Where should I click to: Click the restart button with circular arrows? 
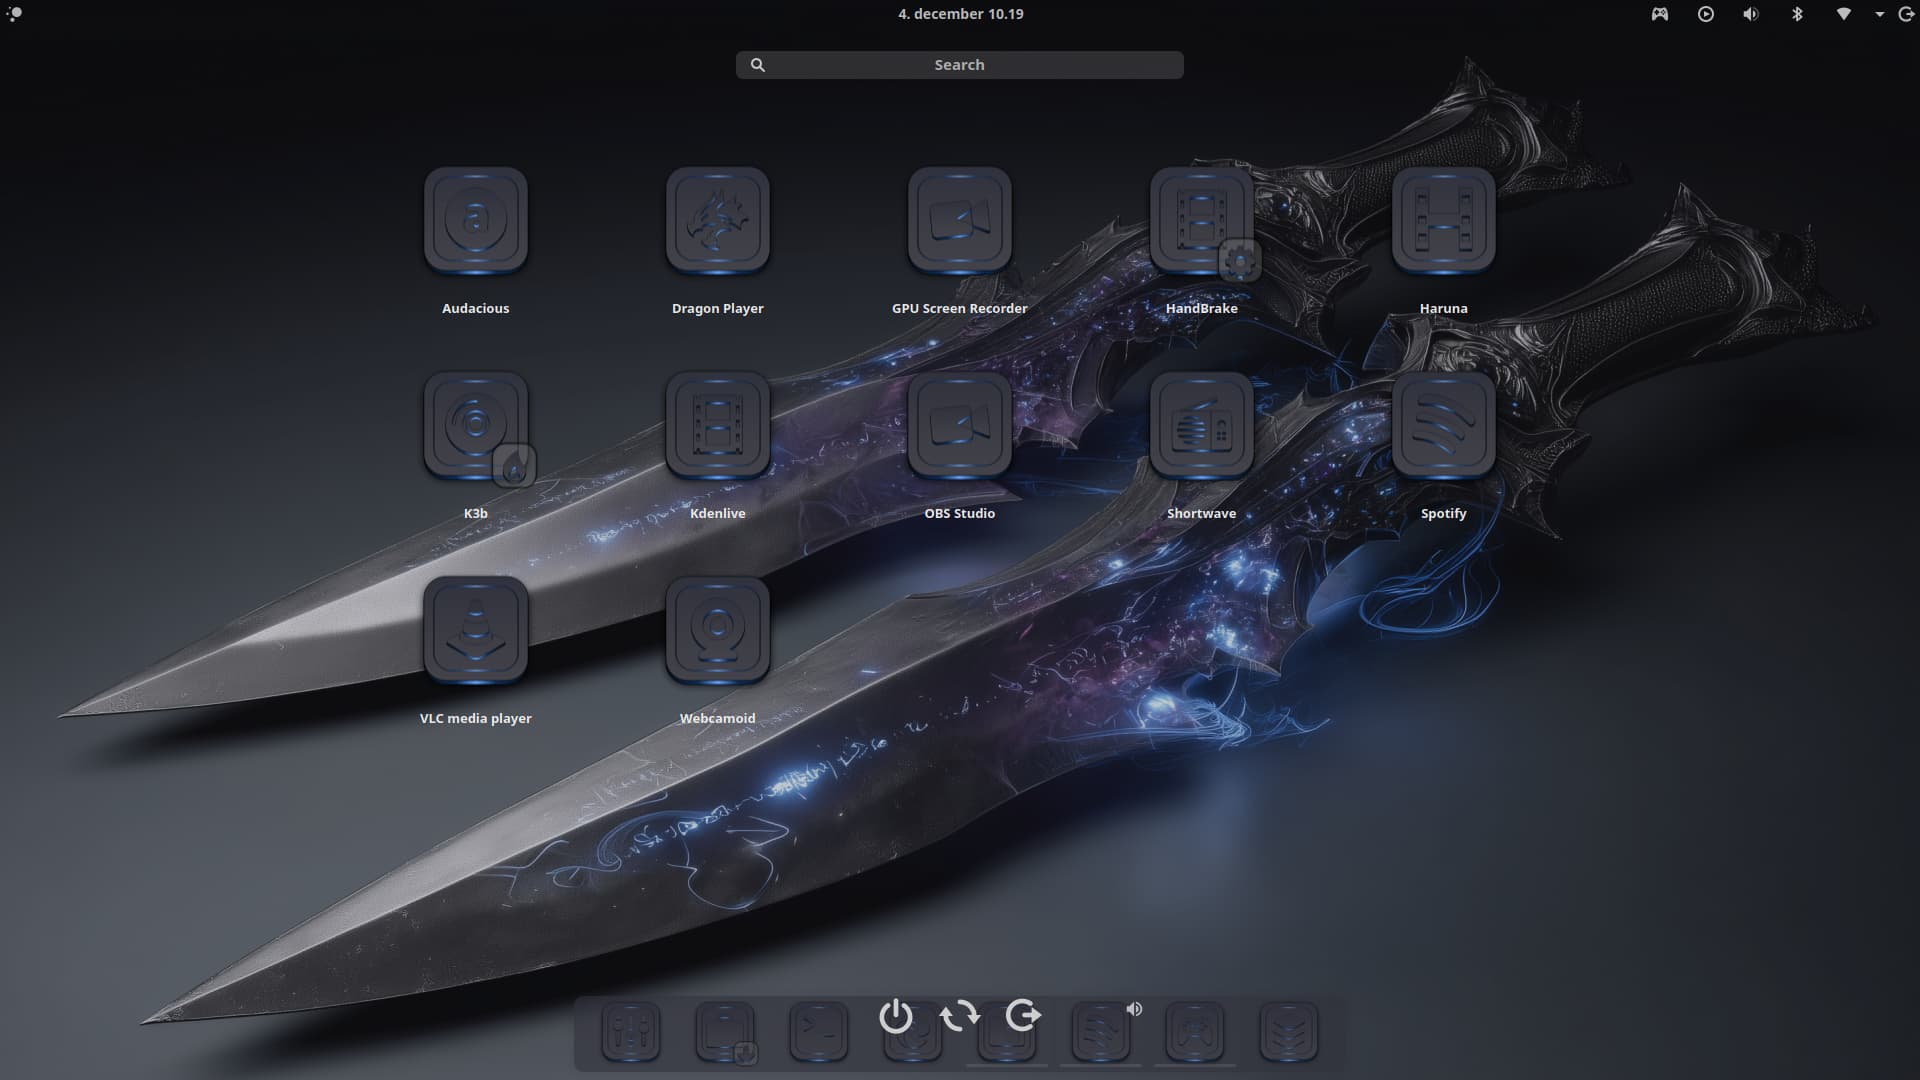click(959, 1017)
